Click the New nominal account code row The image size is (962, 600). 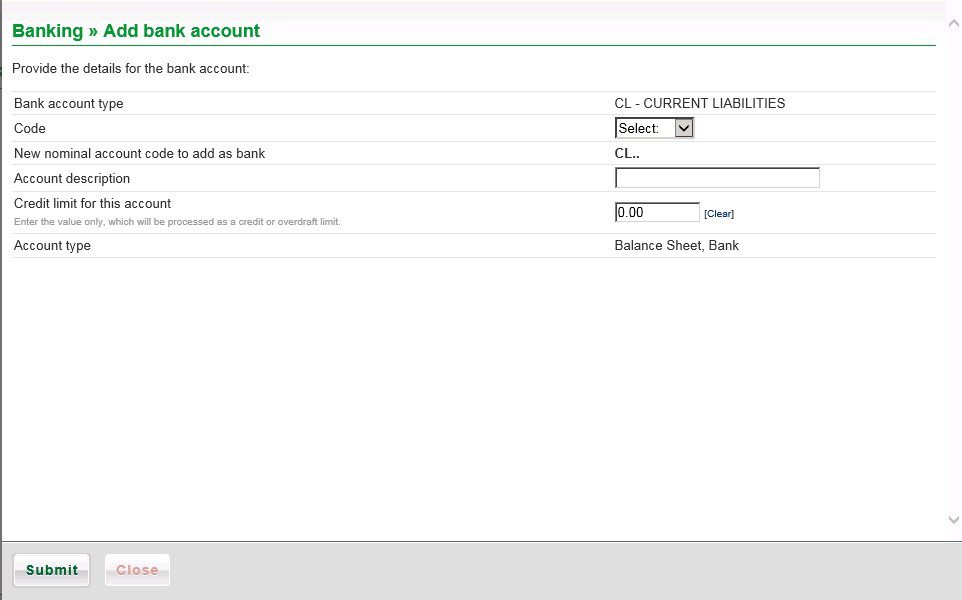pos(139,153)
